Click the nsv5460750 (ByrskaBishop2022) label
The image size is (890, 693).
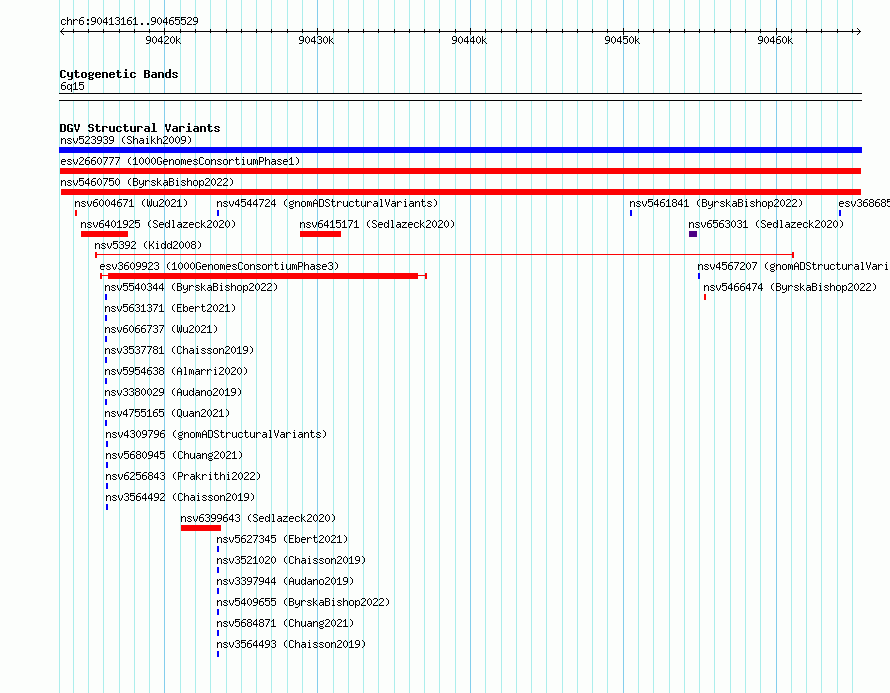(x=147, y=182)
